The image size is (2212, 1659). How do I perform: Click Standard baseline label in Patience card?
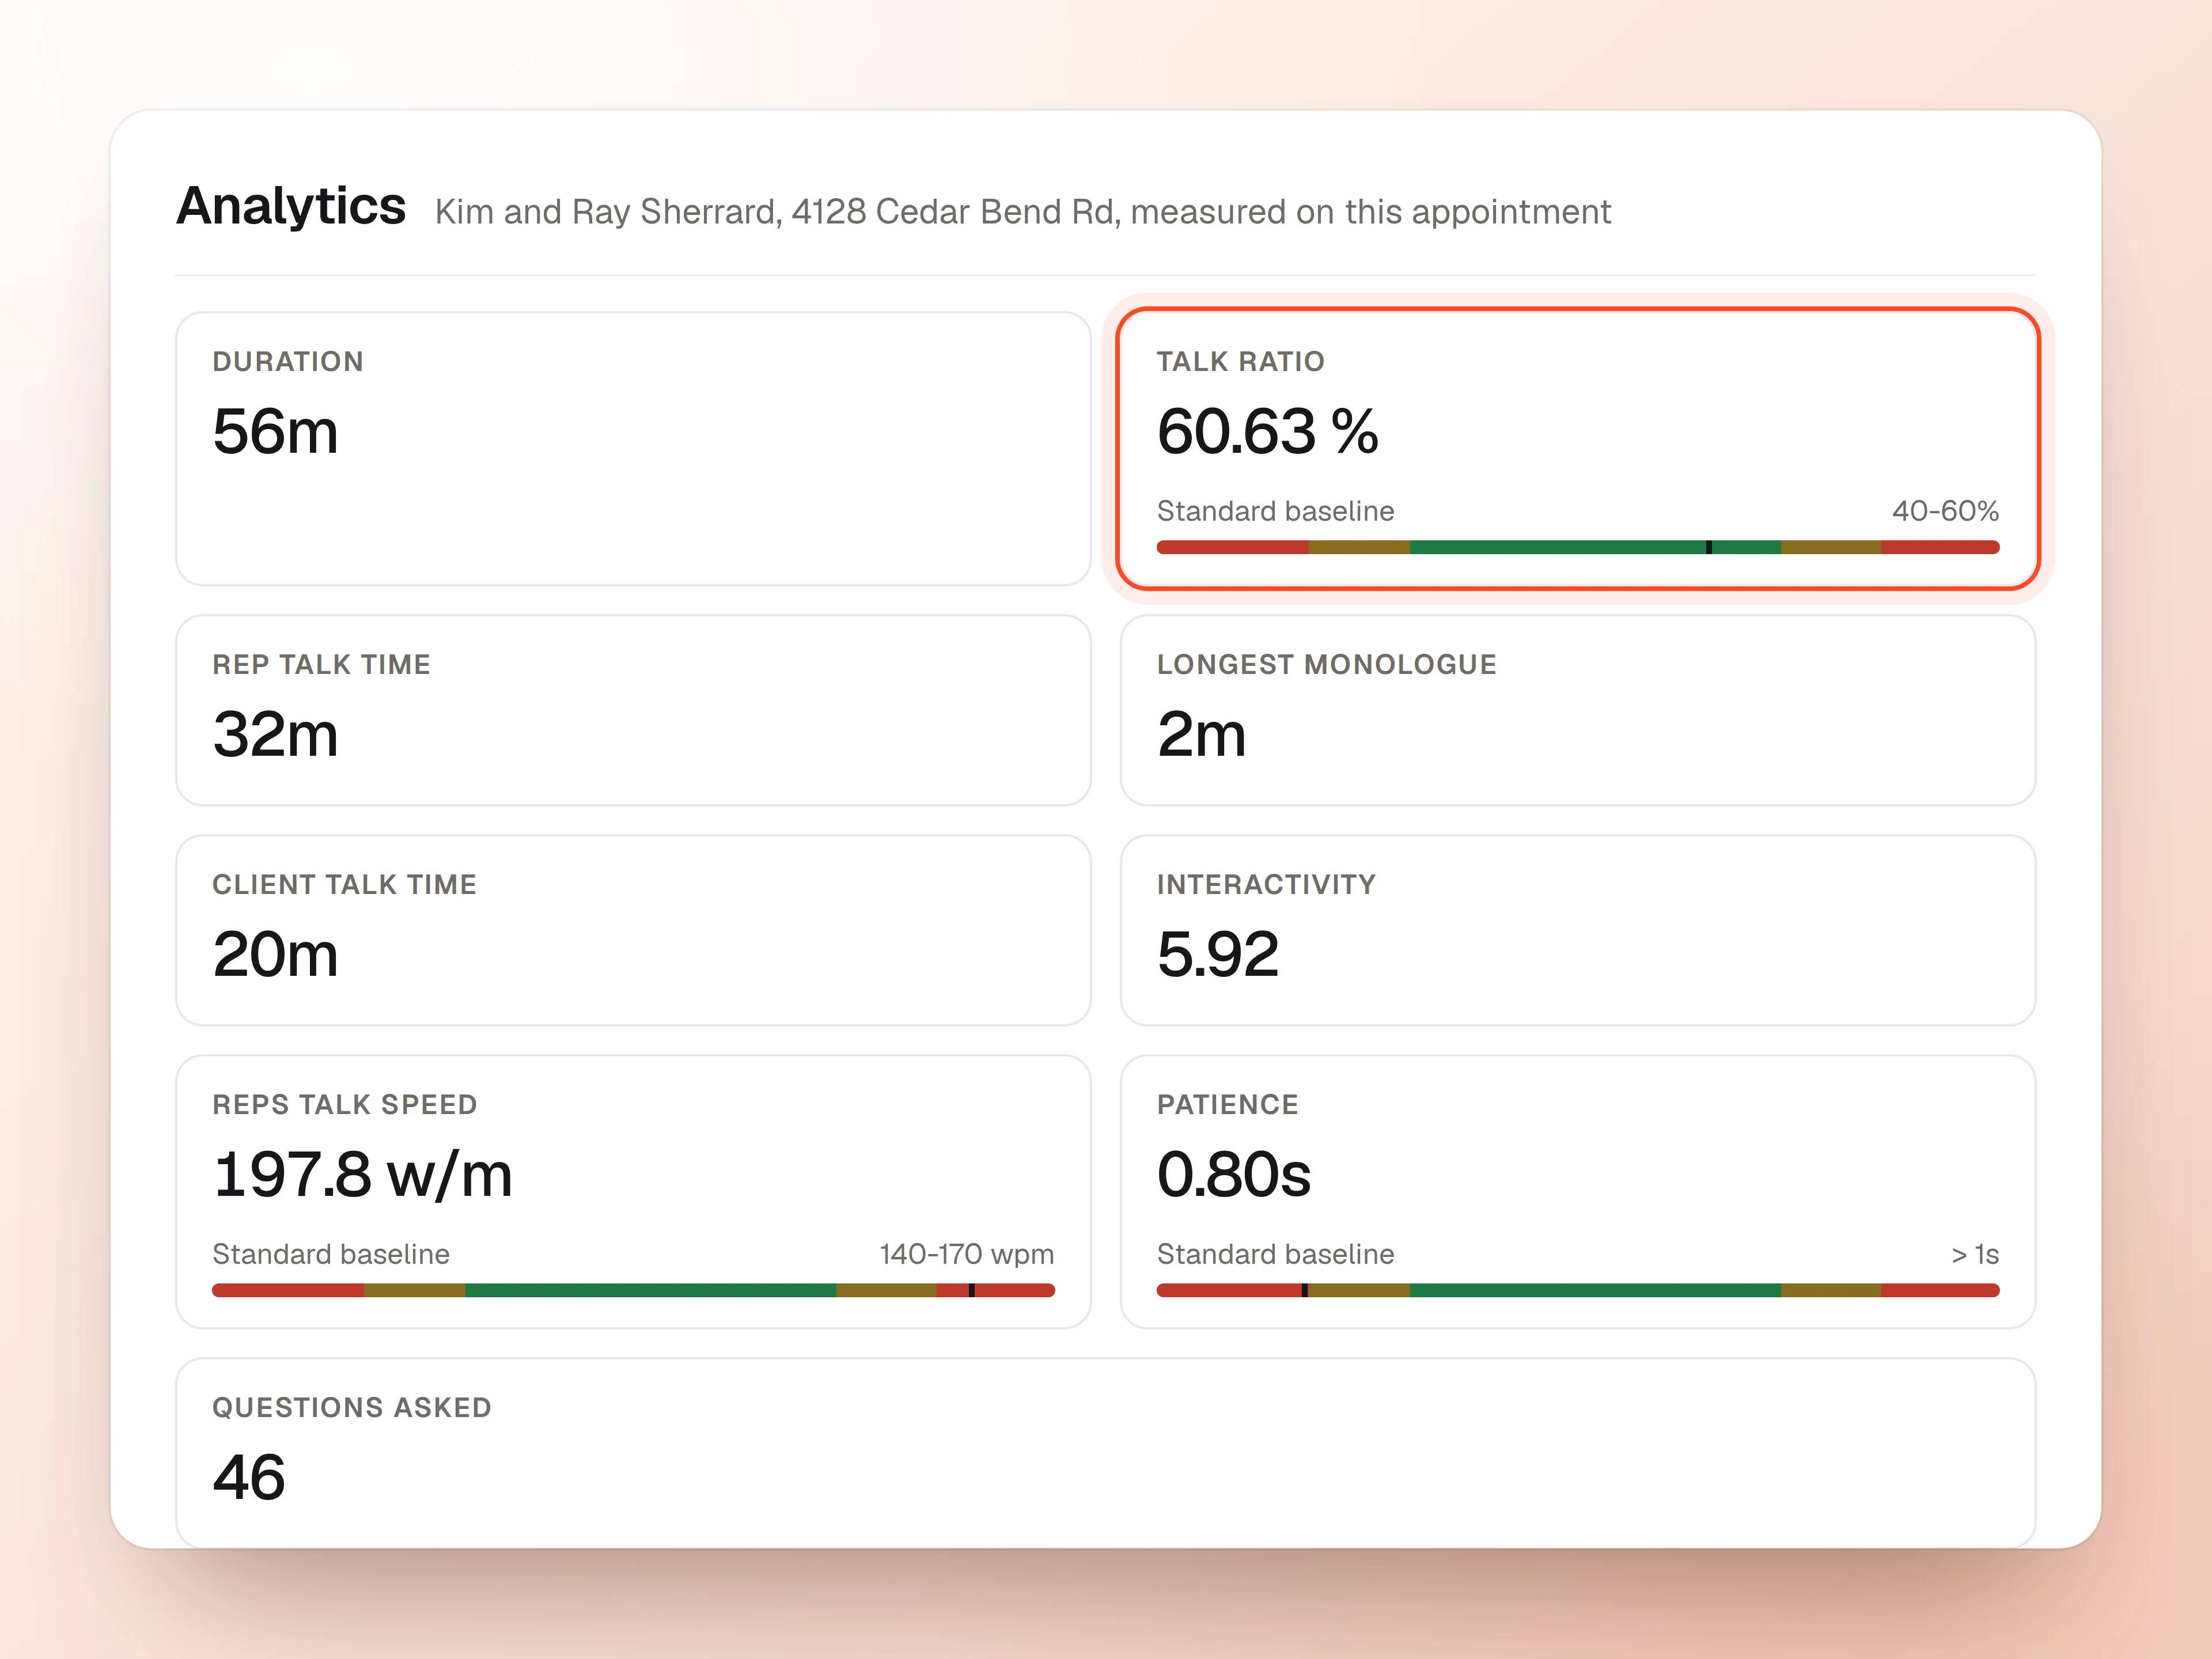[x=1275, y=1254]
